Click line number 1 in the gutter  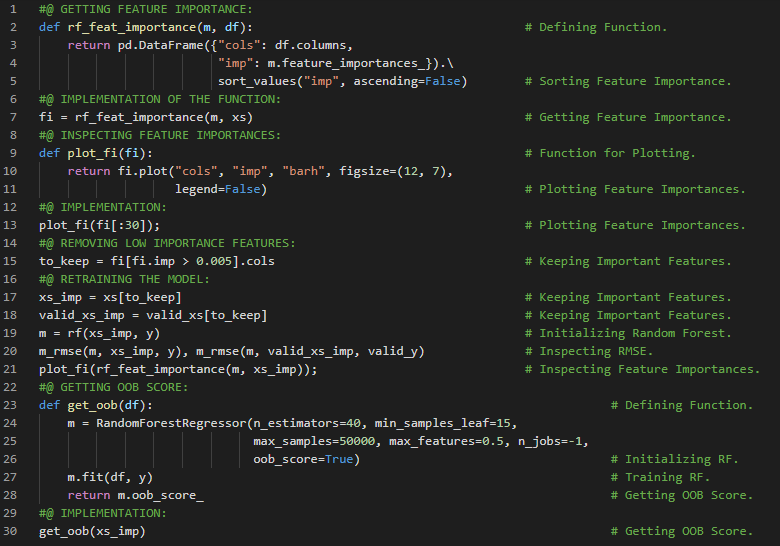(x=12, y=9)
